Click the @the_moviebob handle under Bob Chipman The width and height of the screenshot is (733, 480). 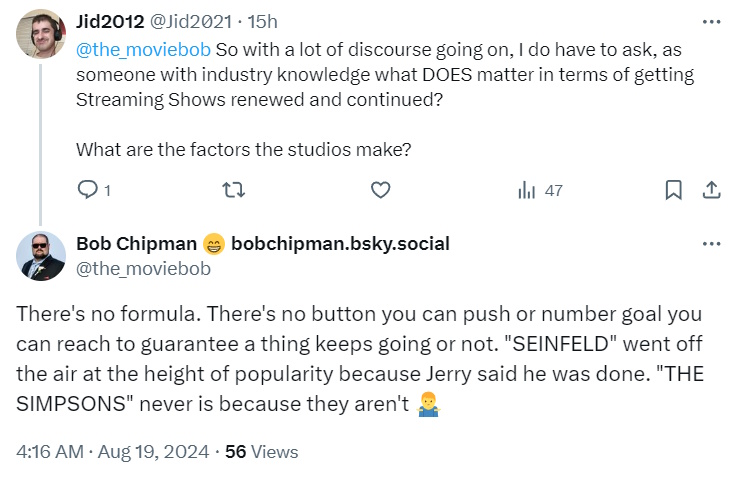132,267
